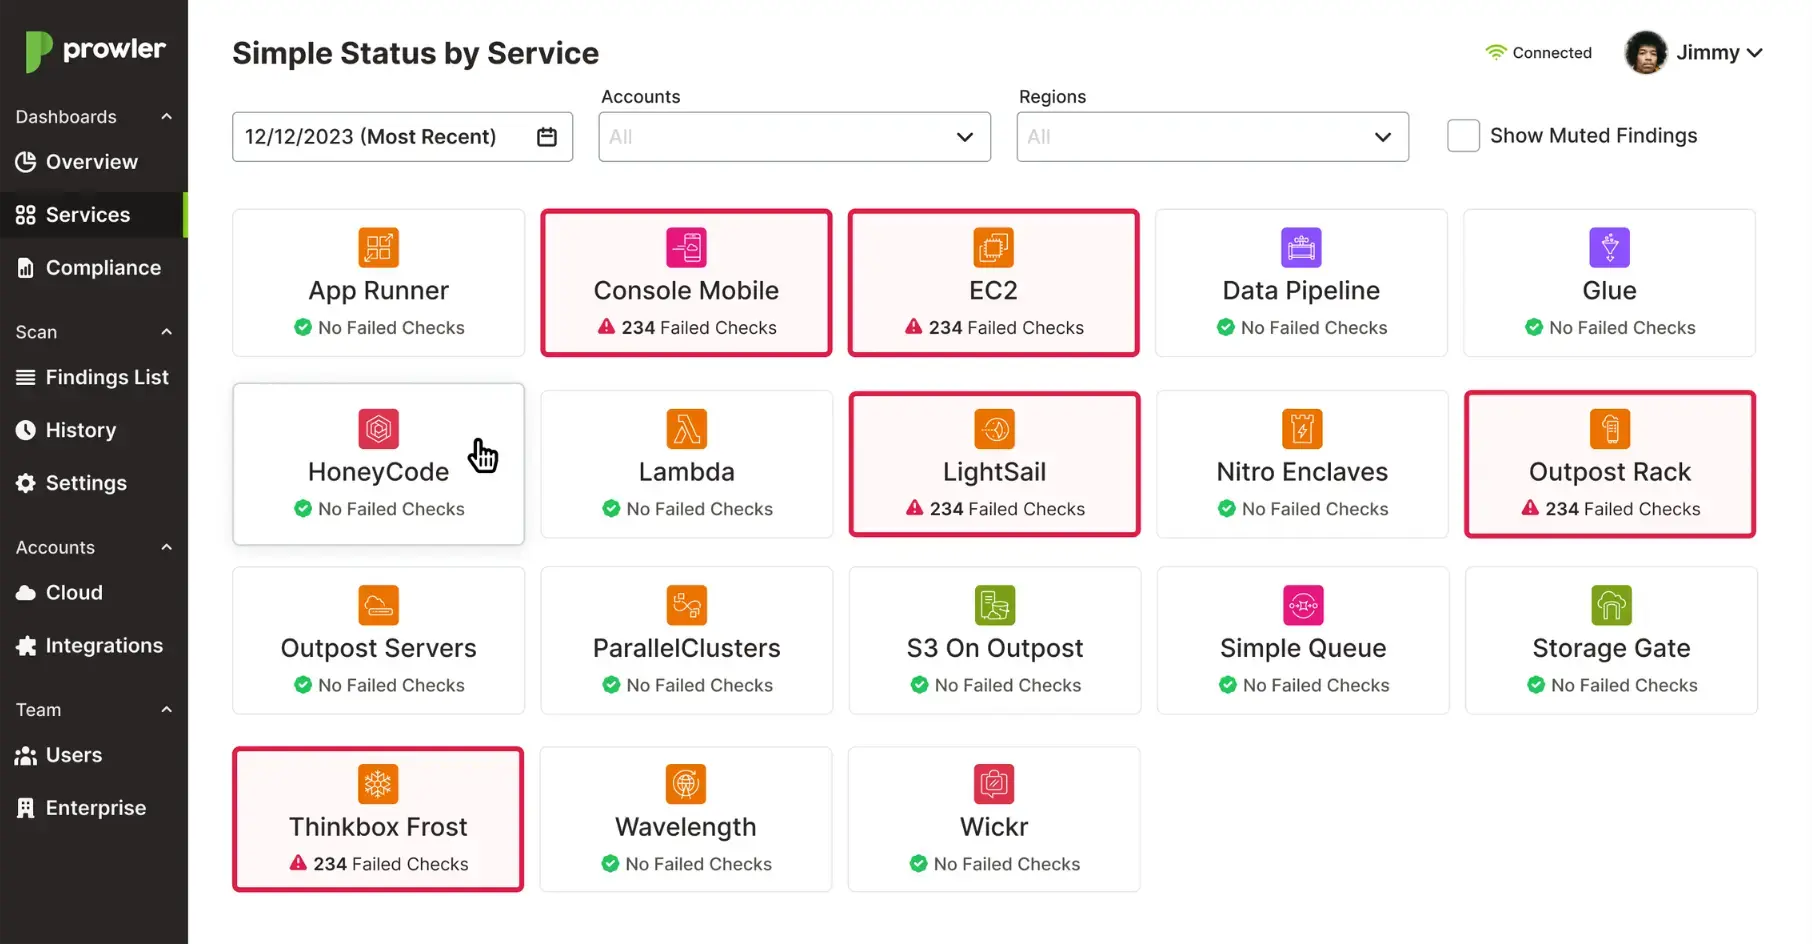Click the 12/12/2023 date input field
The width and height of the screenshot is (1812, 944).
coord(402,137)
